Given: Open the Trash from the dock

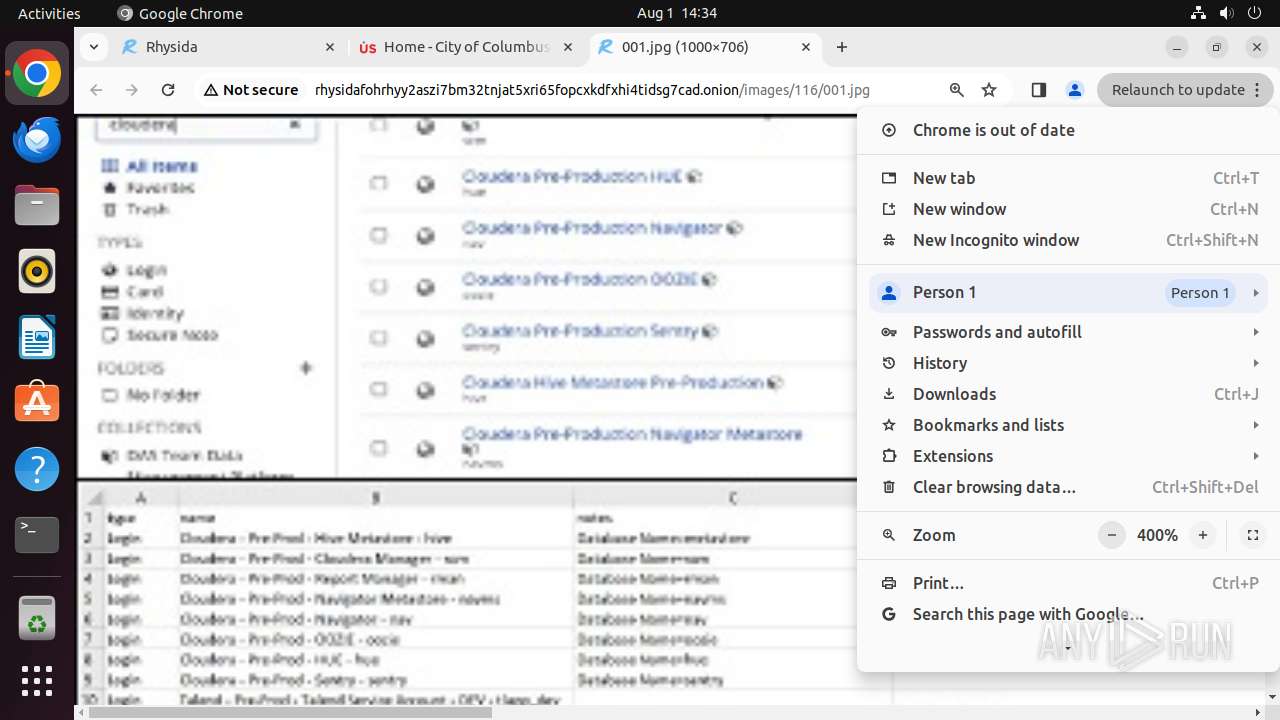Looking at the screenshot, I should pyautogui.click(x=37, y=617).
